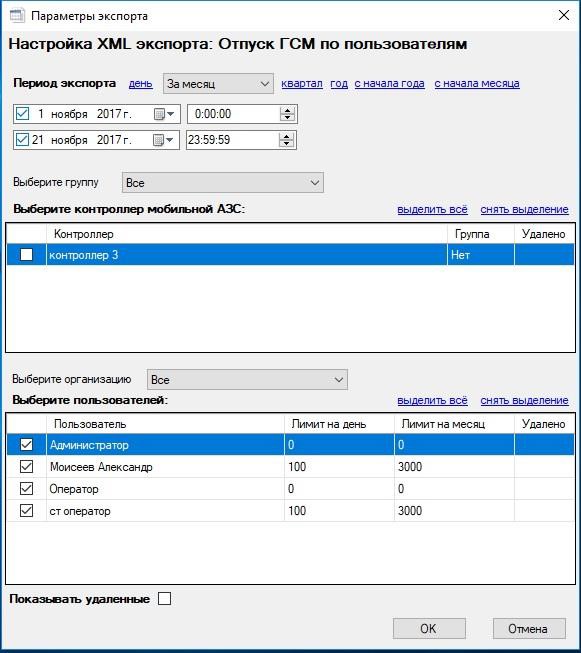Open calendar picker for end date 21 ноября
The image size is (581, 653).
point(163,140)
